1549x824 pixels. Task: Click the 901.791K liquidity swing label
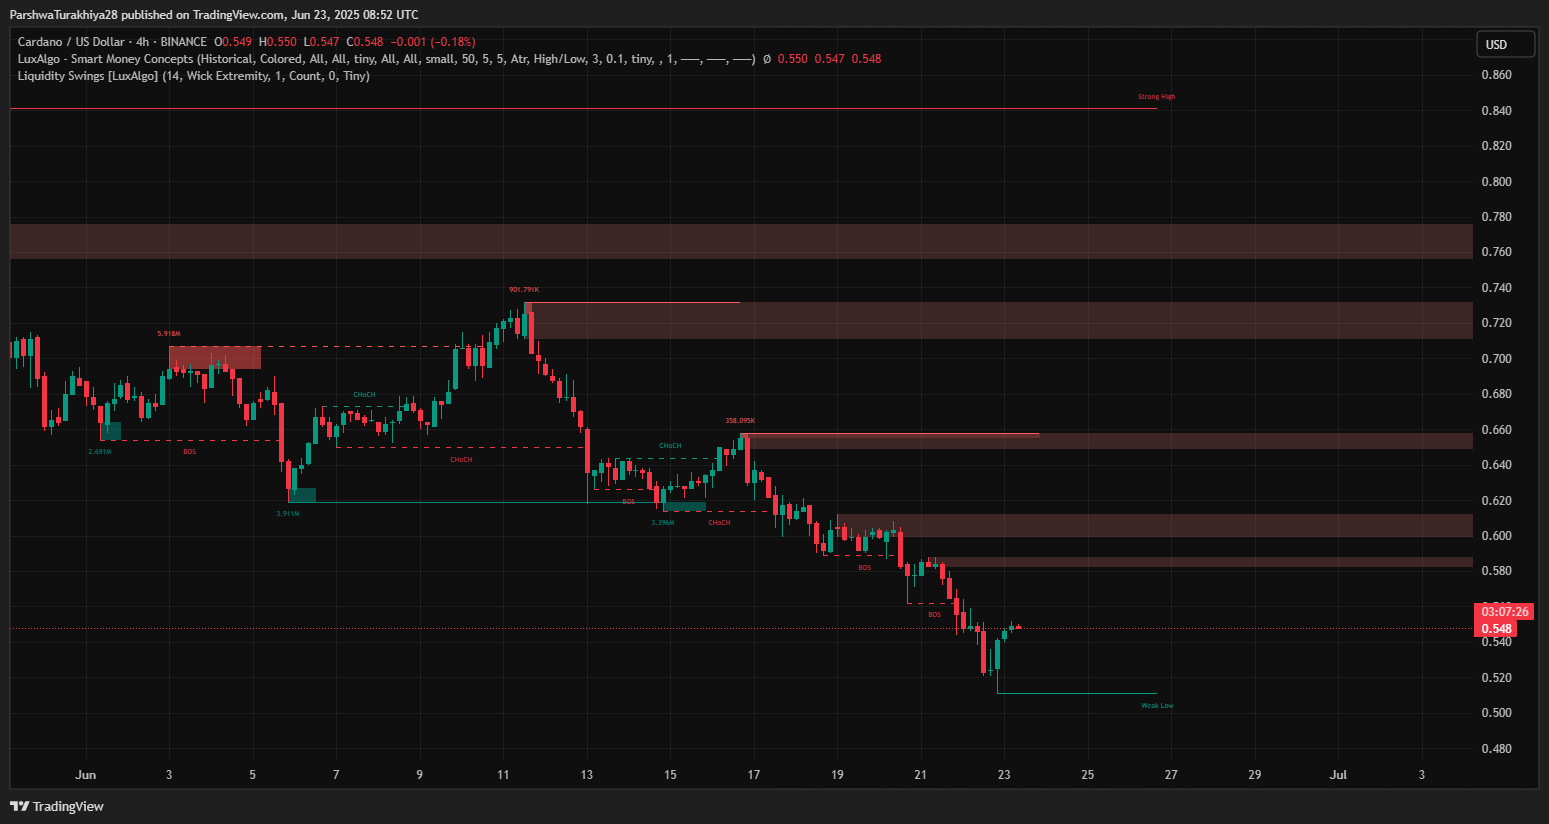(x=523, y=290)
